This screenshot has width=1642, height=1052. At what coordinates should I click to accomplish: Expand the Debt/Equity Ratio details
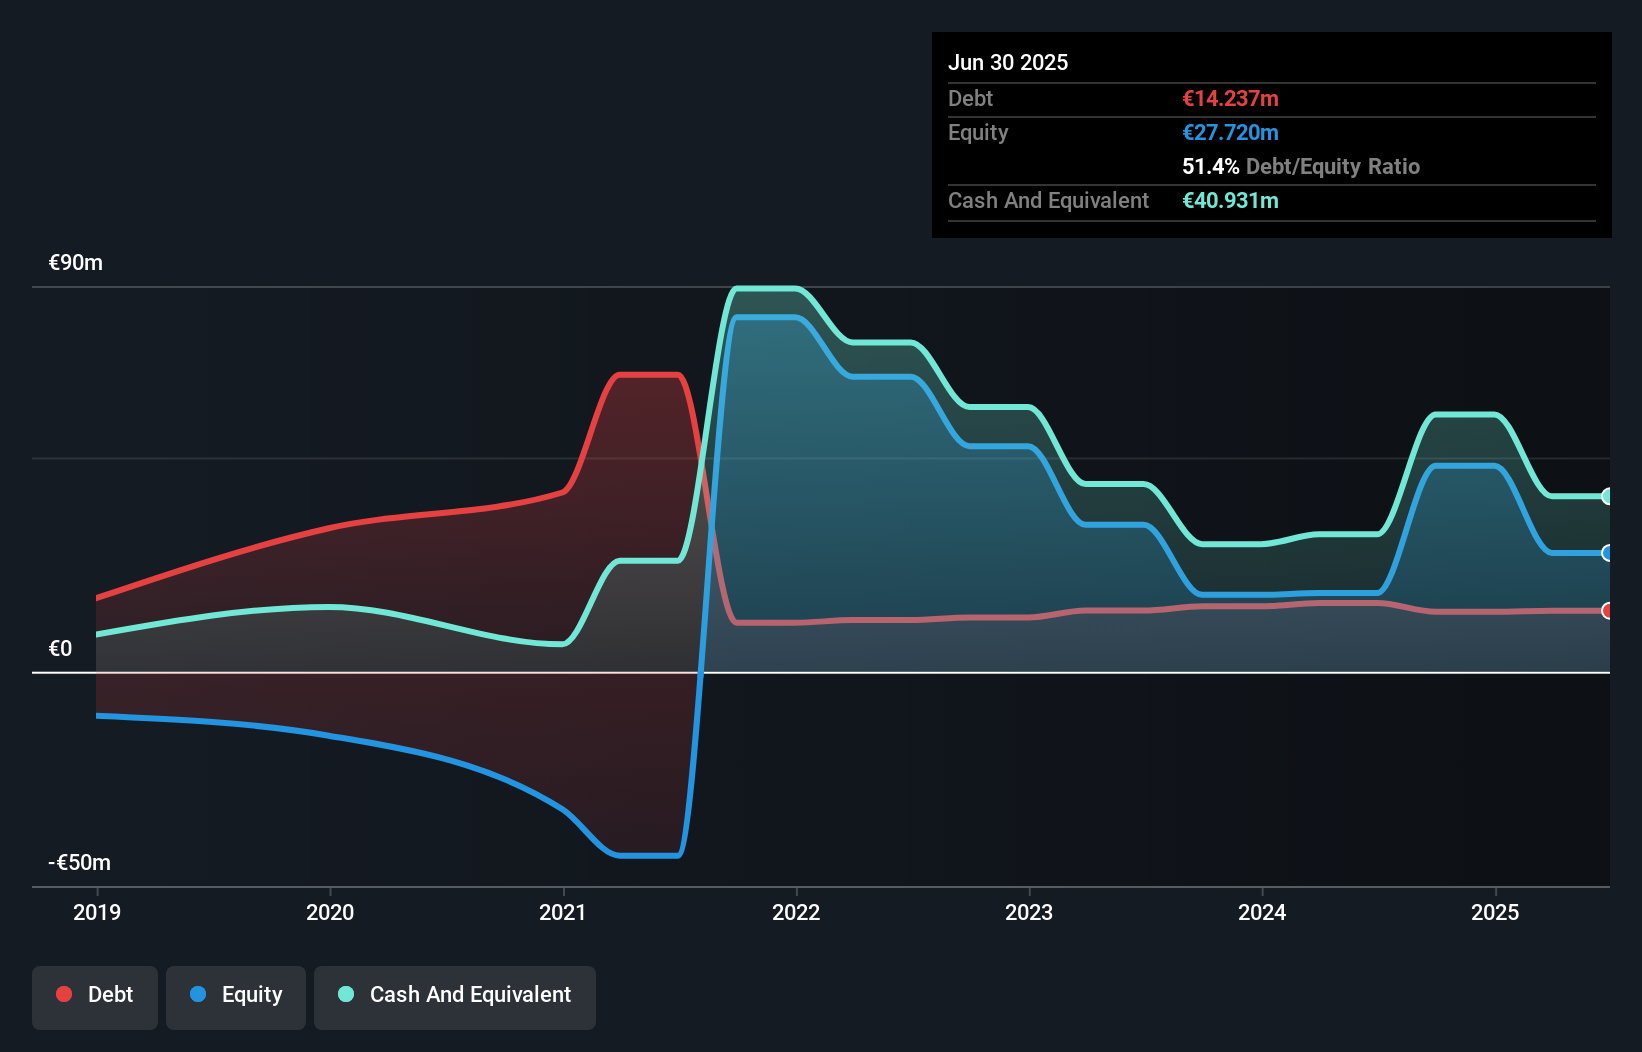1301,166
